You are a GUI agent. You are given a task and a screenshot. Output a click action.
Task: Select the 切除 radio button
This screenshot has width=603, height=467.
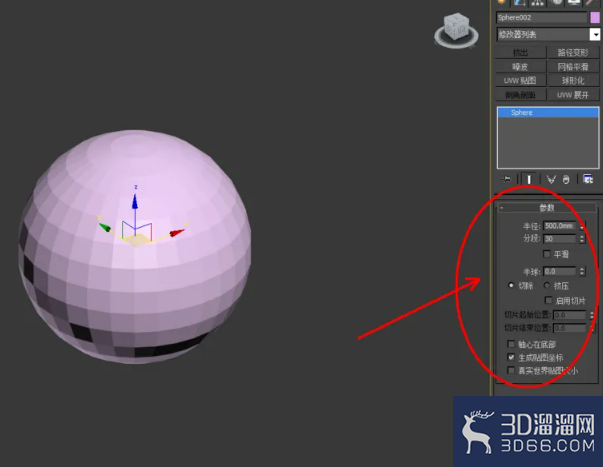click(511, 285)
